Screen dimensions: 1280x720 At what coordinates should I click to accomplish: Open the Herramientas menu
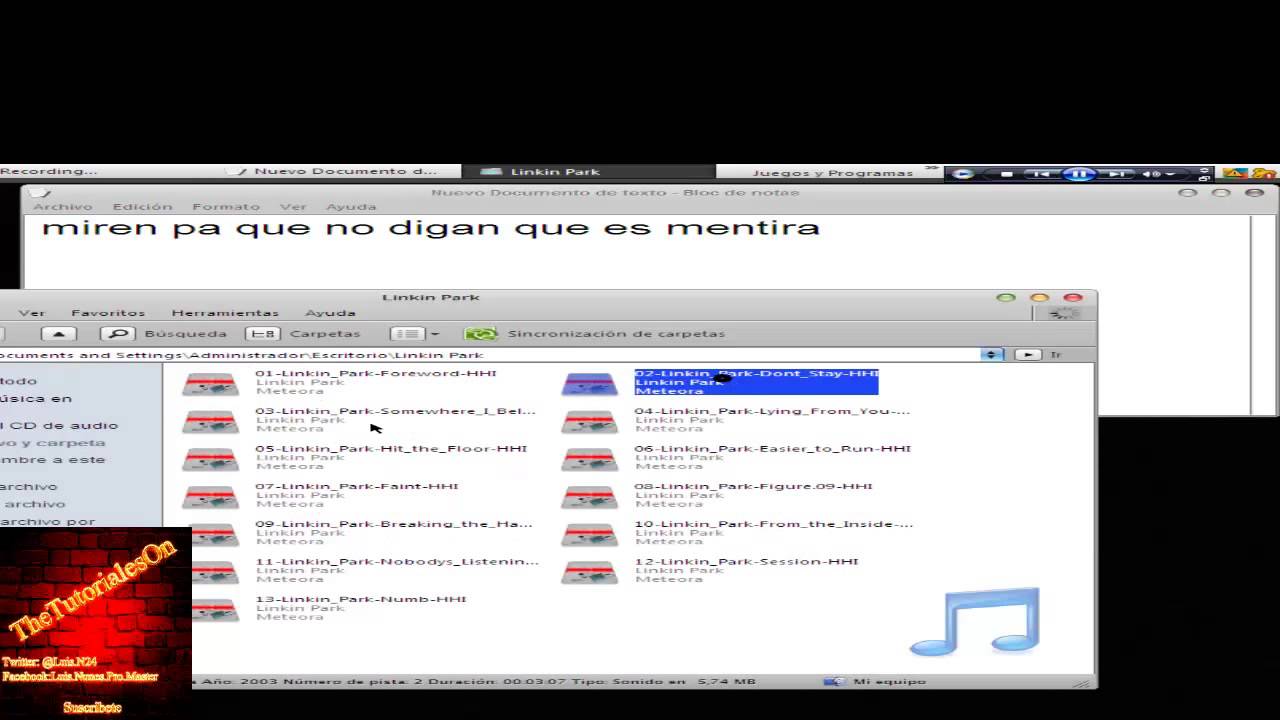[225, 313]
